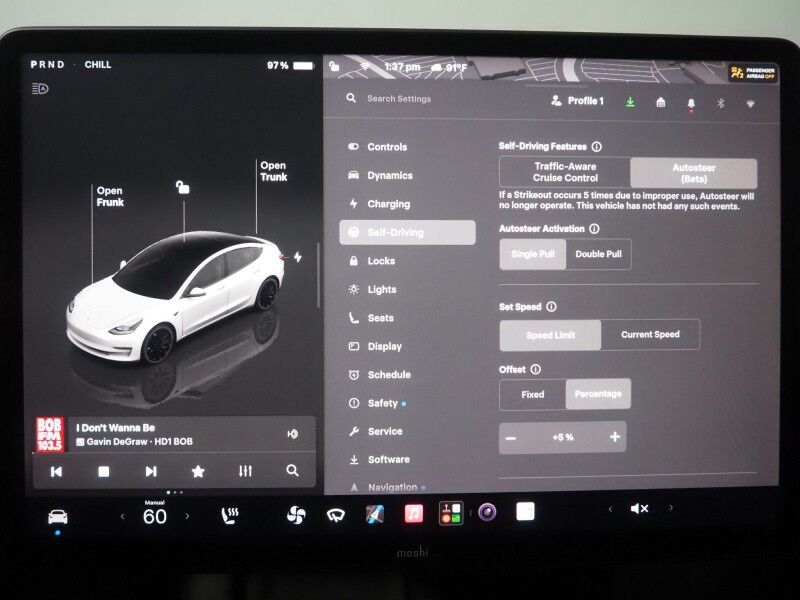The image size is (800, 600).
Task: Tap the lock icon in the status bar
Action: point(334,66)
